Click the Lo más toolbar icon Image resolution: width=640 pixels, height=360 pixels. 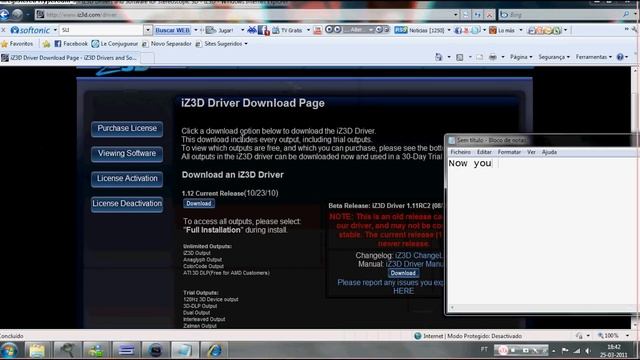point(493,30)
